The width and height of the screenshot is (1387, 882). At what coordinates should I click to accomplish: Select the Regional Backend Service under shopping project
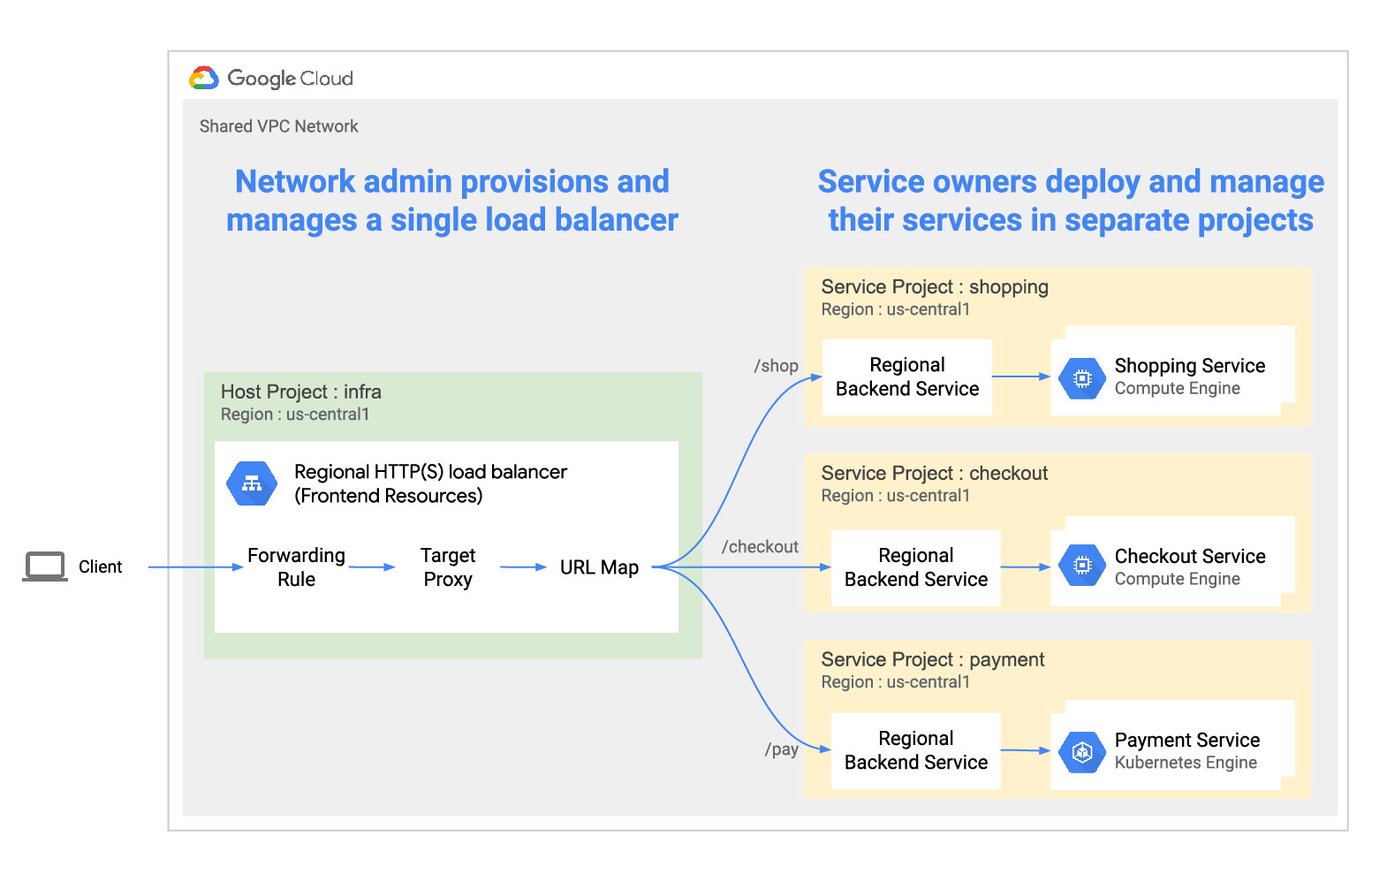(906, 377)
